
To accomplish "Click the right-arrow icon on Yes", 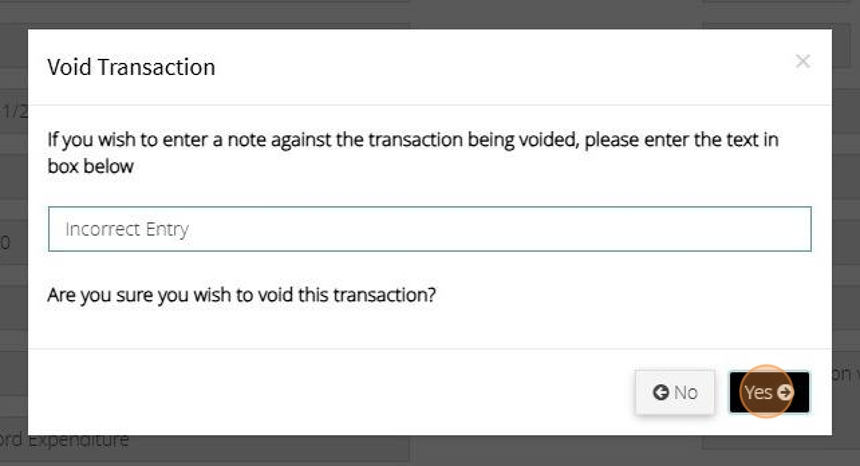I will pyautogui.click(x=785, y=393).
